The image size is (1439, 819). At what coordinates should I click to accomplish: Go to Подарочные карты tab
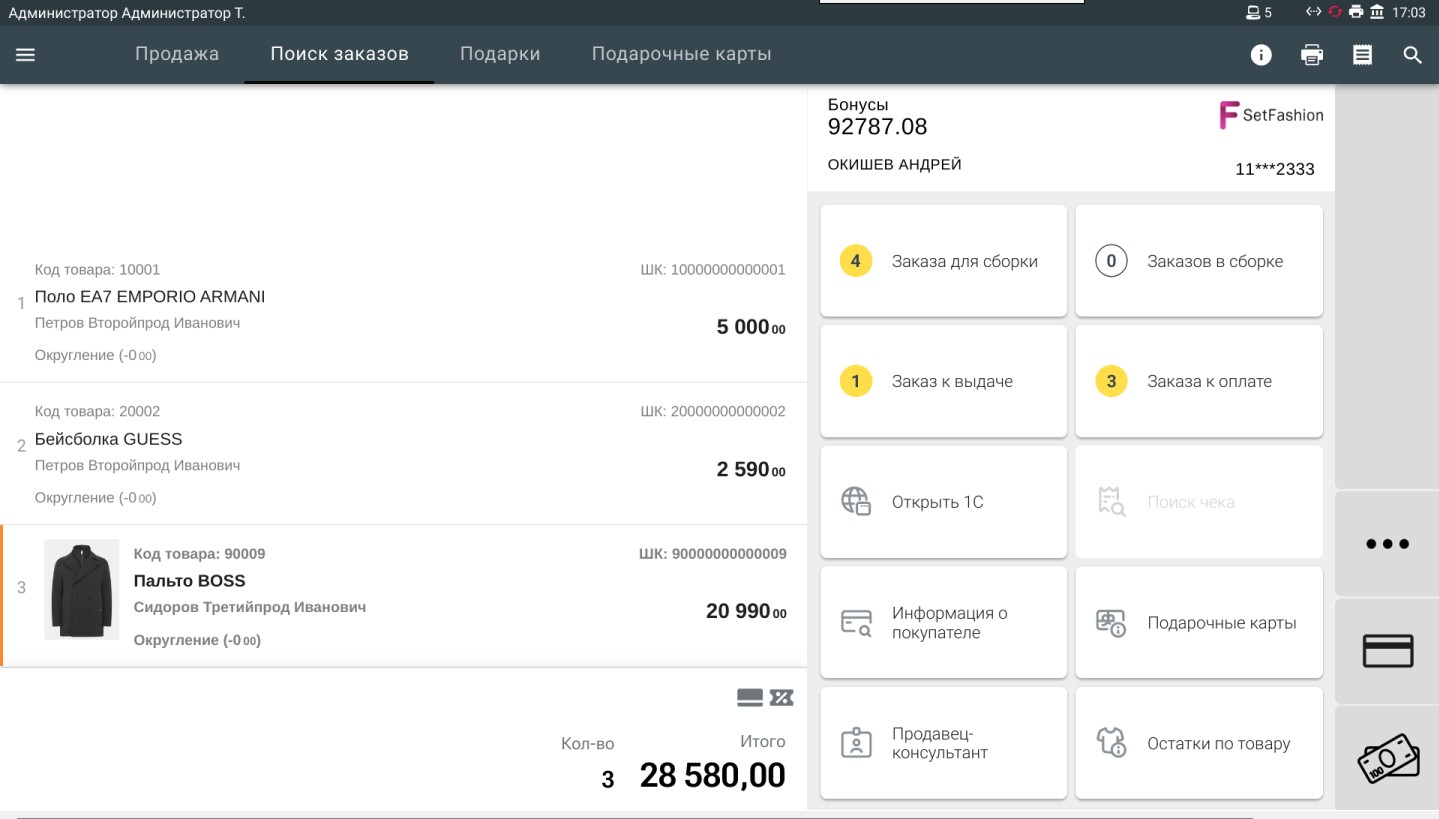[681, 54]
